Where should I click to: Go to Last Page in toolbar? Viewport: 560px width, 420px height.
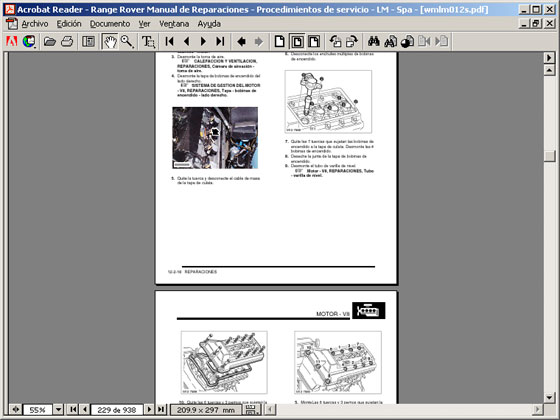click(220, 41)
